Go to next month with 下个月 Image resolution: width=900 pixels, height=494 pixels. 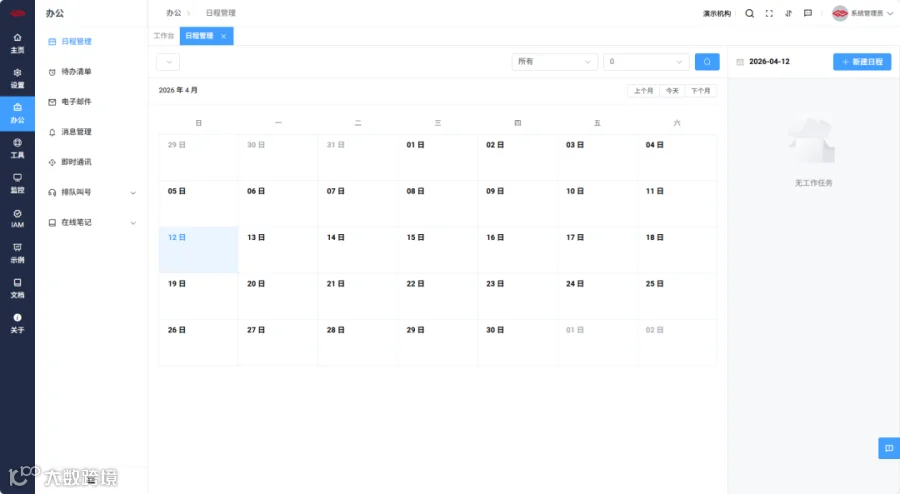click(x=700, y=91)
